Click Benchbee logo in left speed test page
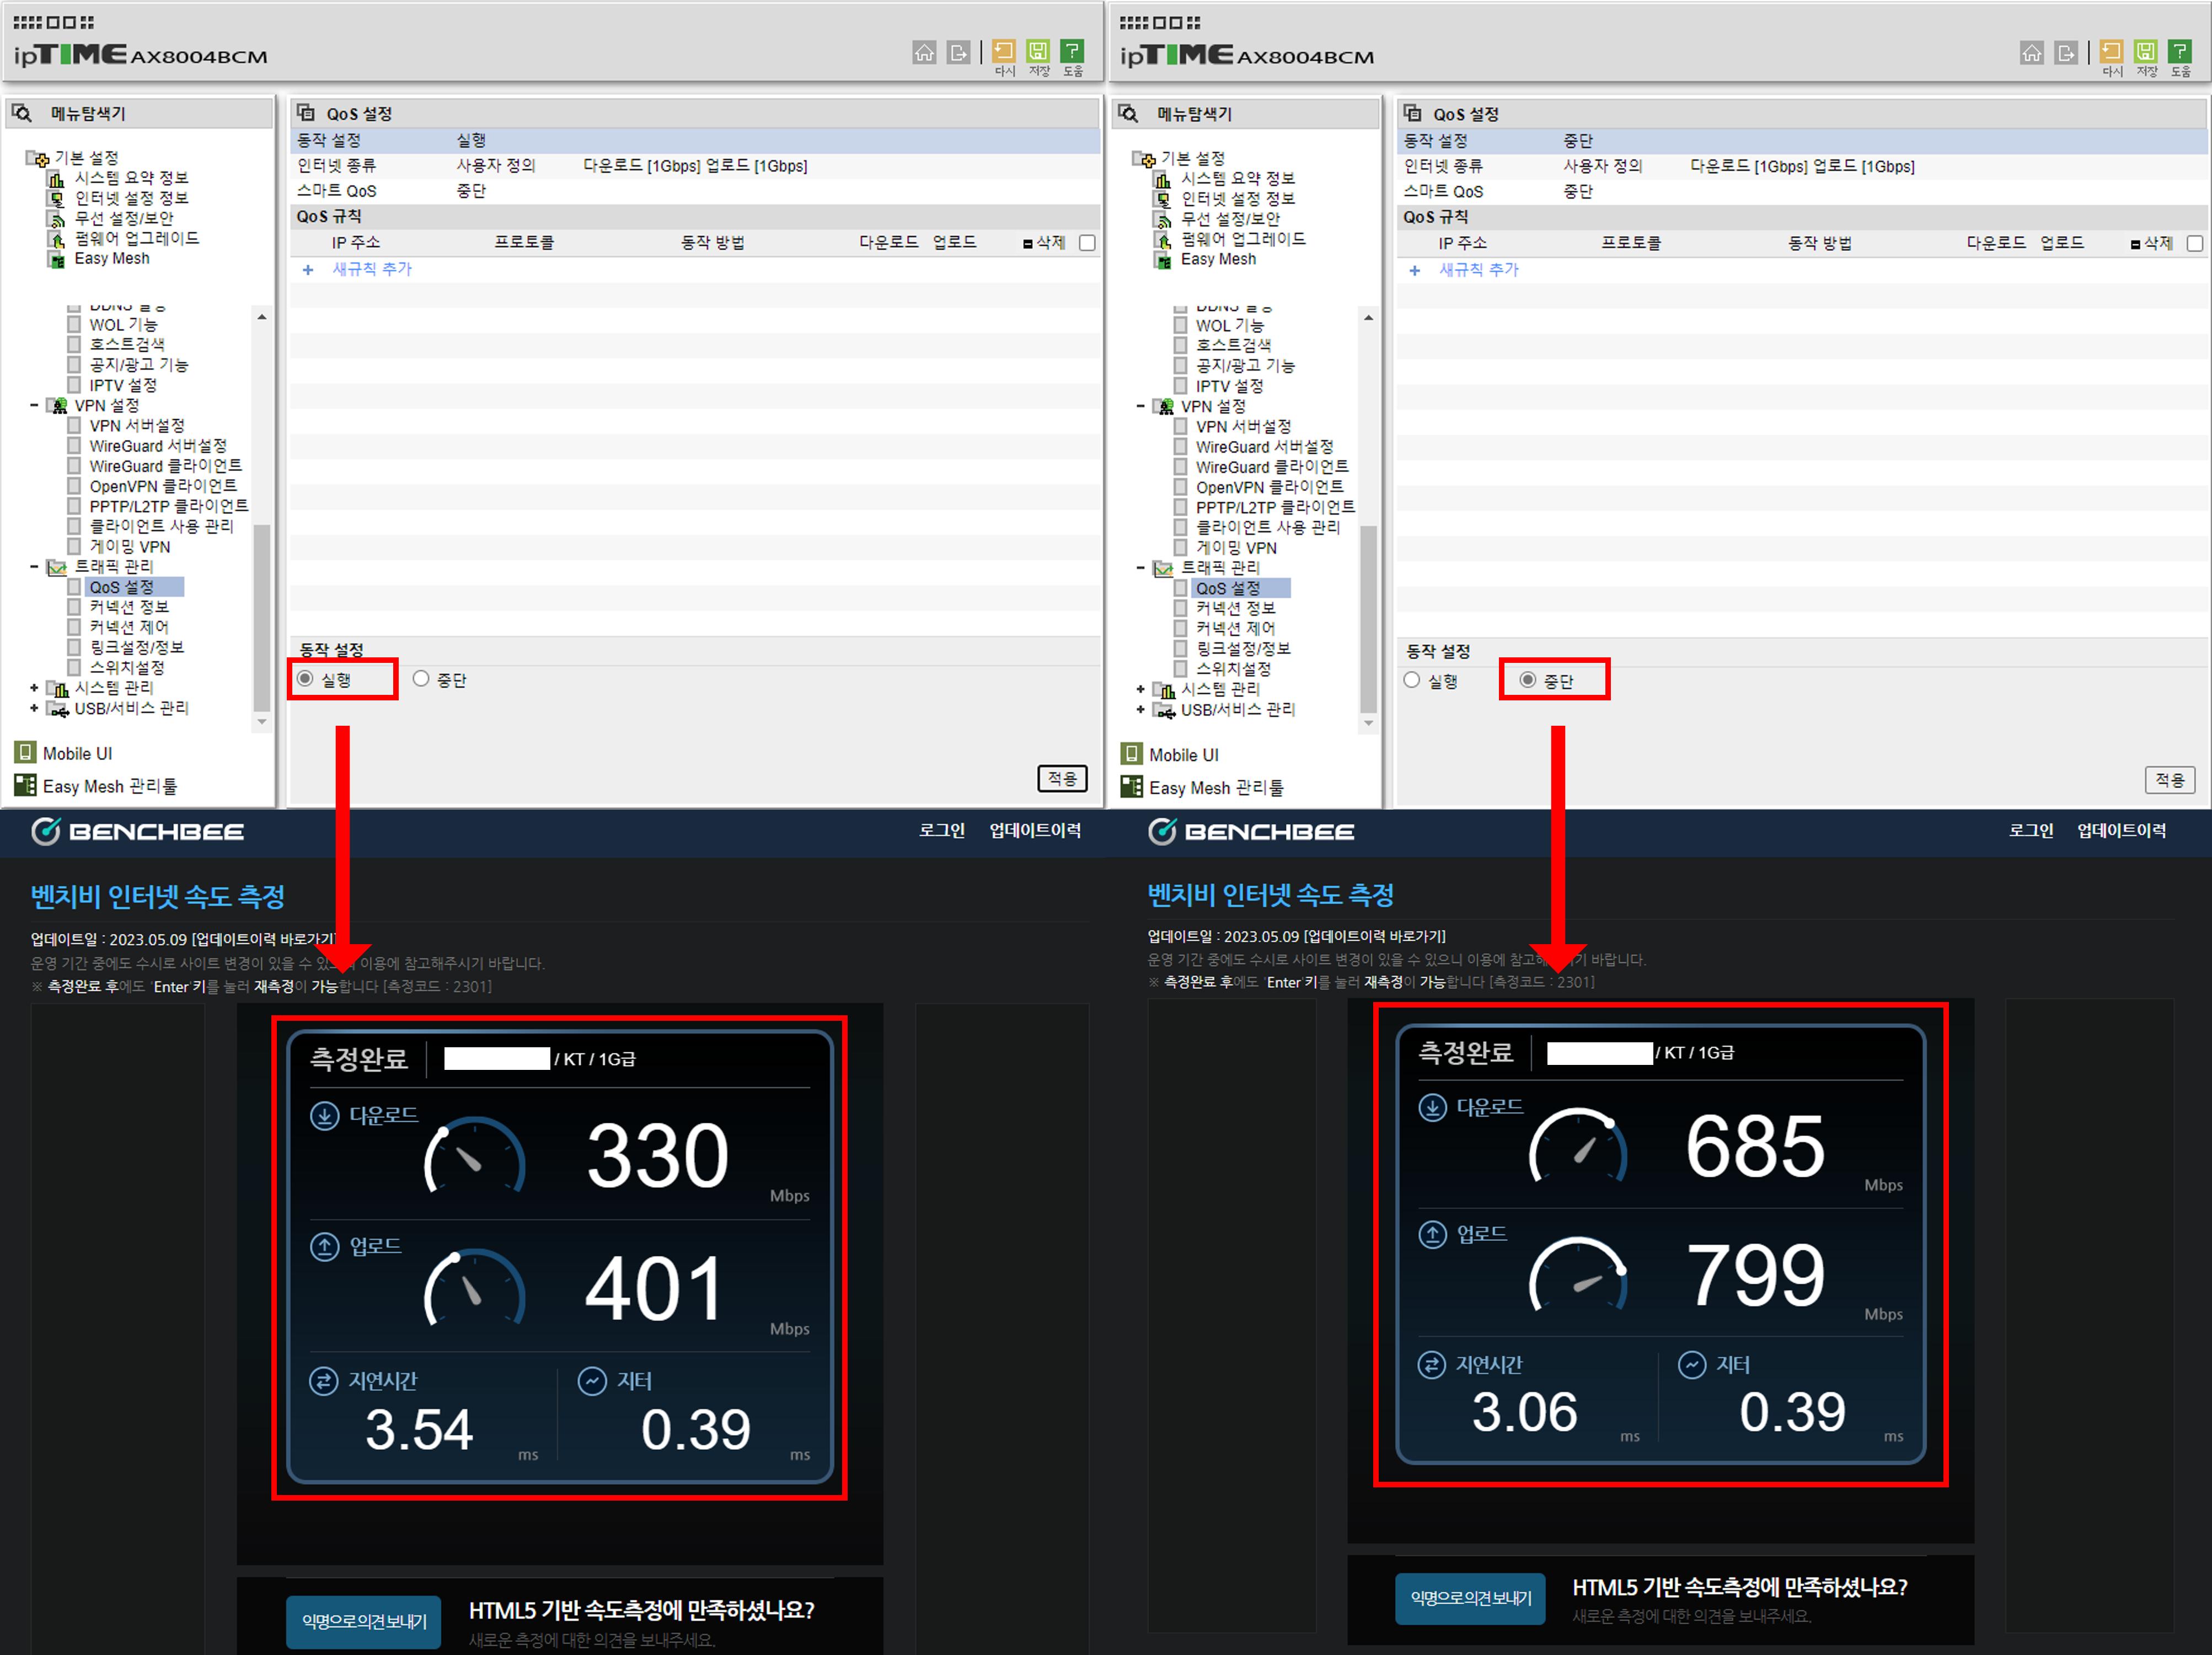Viewport: 2212px width, 1655px height. pyautogui.click(x=138, y=831)
